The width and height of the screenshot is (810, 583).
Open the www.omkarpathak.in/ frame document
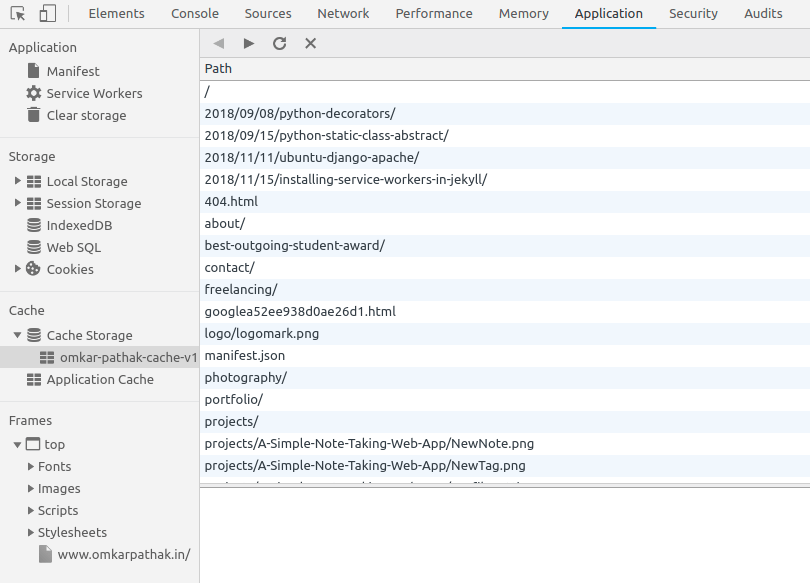[x=123, y=554]
